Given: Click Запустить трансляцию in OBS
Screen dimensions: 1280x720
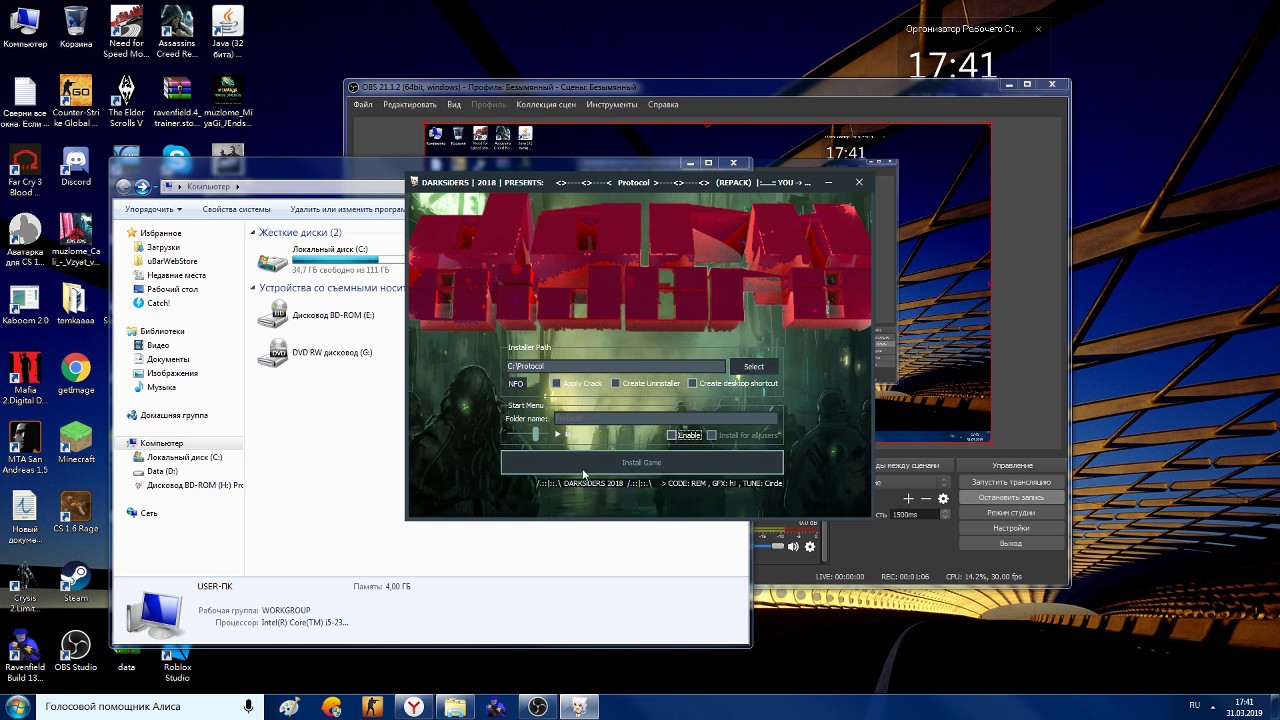Looking at the screenshot, I should pos(1011,482).
